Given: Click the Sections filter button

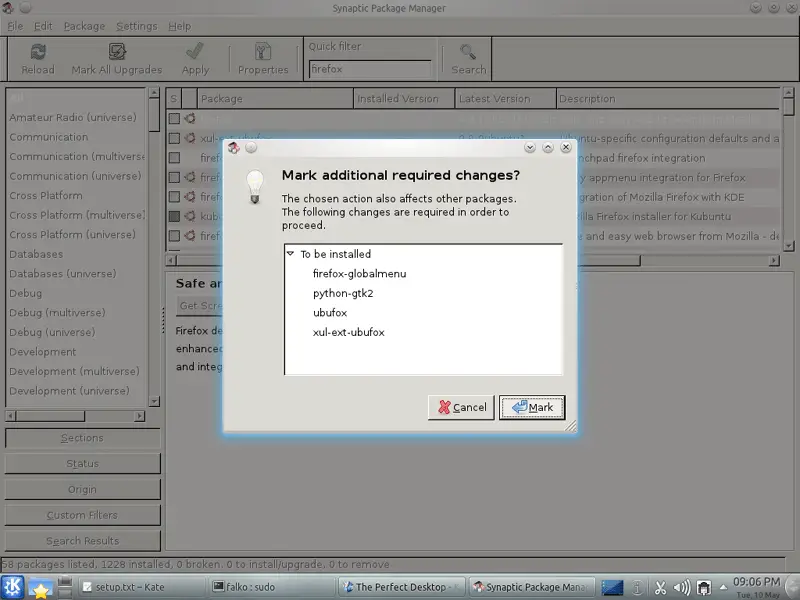Looking at the screenshot, I should 83,438.
